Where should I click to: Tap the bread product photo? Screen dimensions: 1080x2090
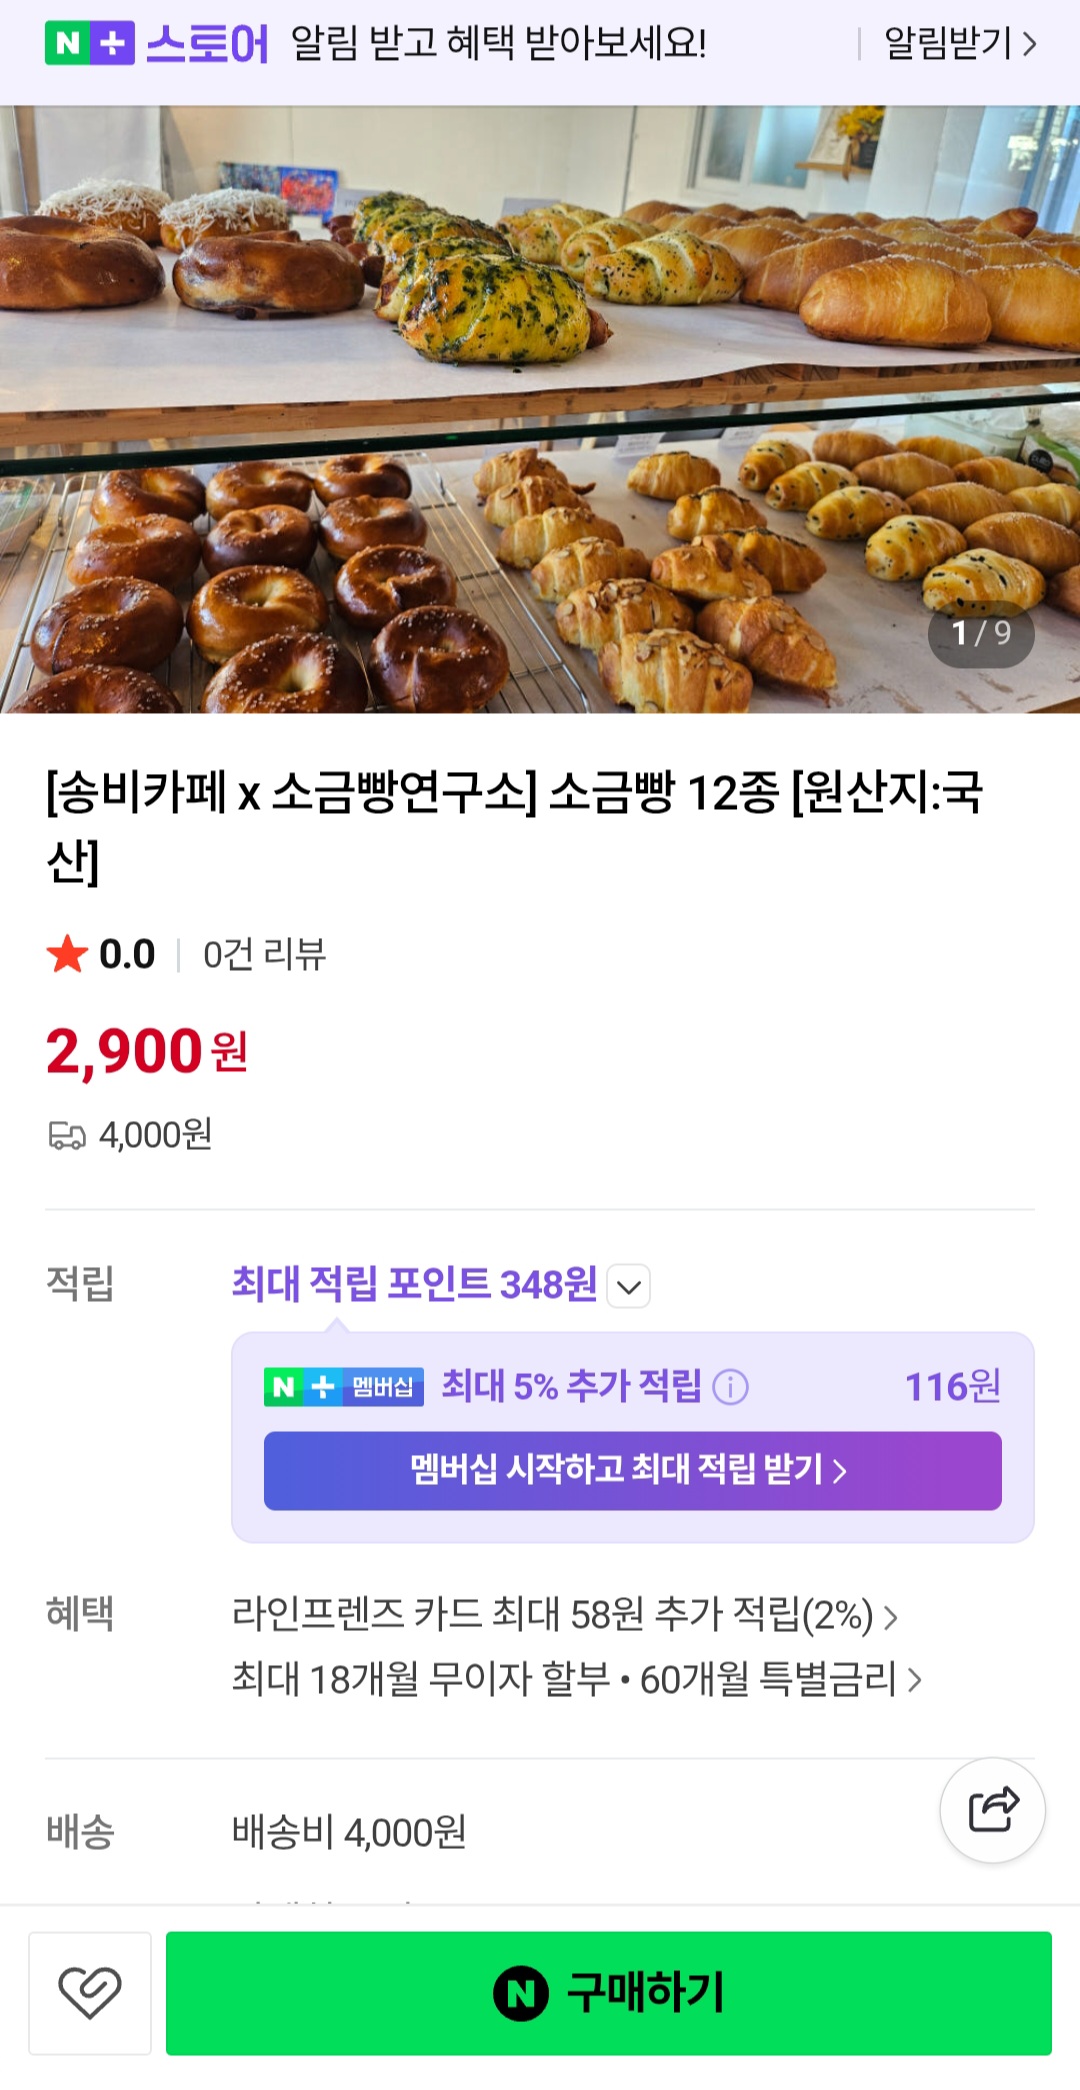pyautogui.click(x=540, y=410)
